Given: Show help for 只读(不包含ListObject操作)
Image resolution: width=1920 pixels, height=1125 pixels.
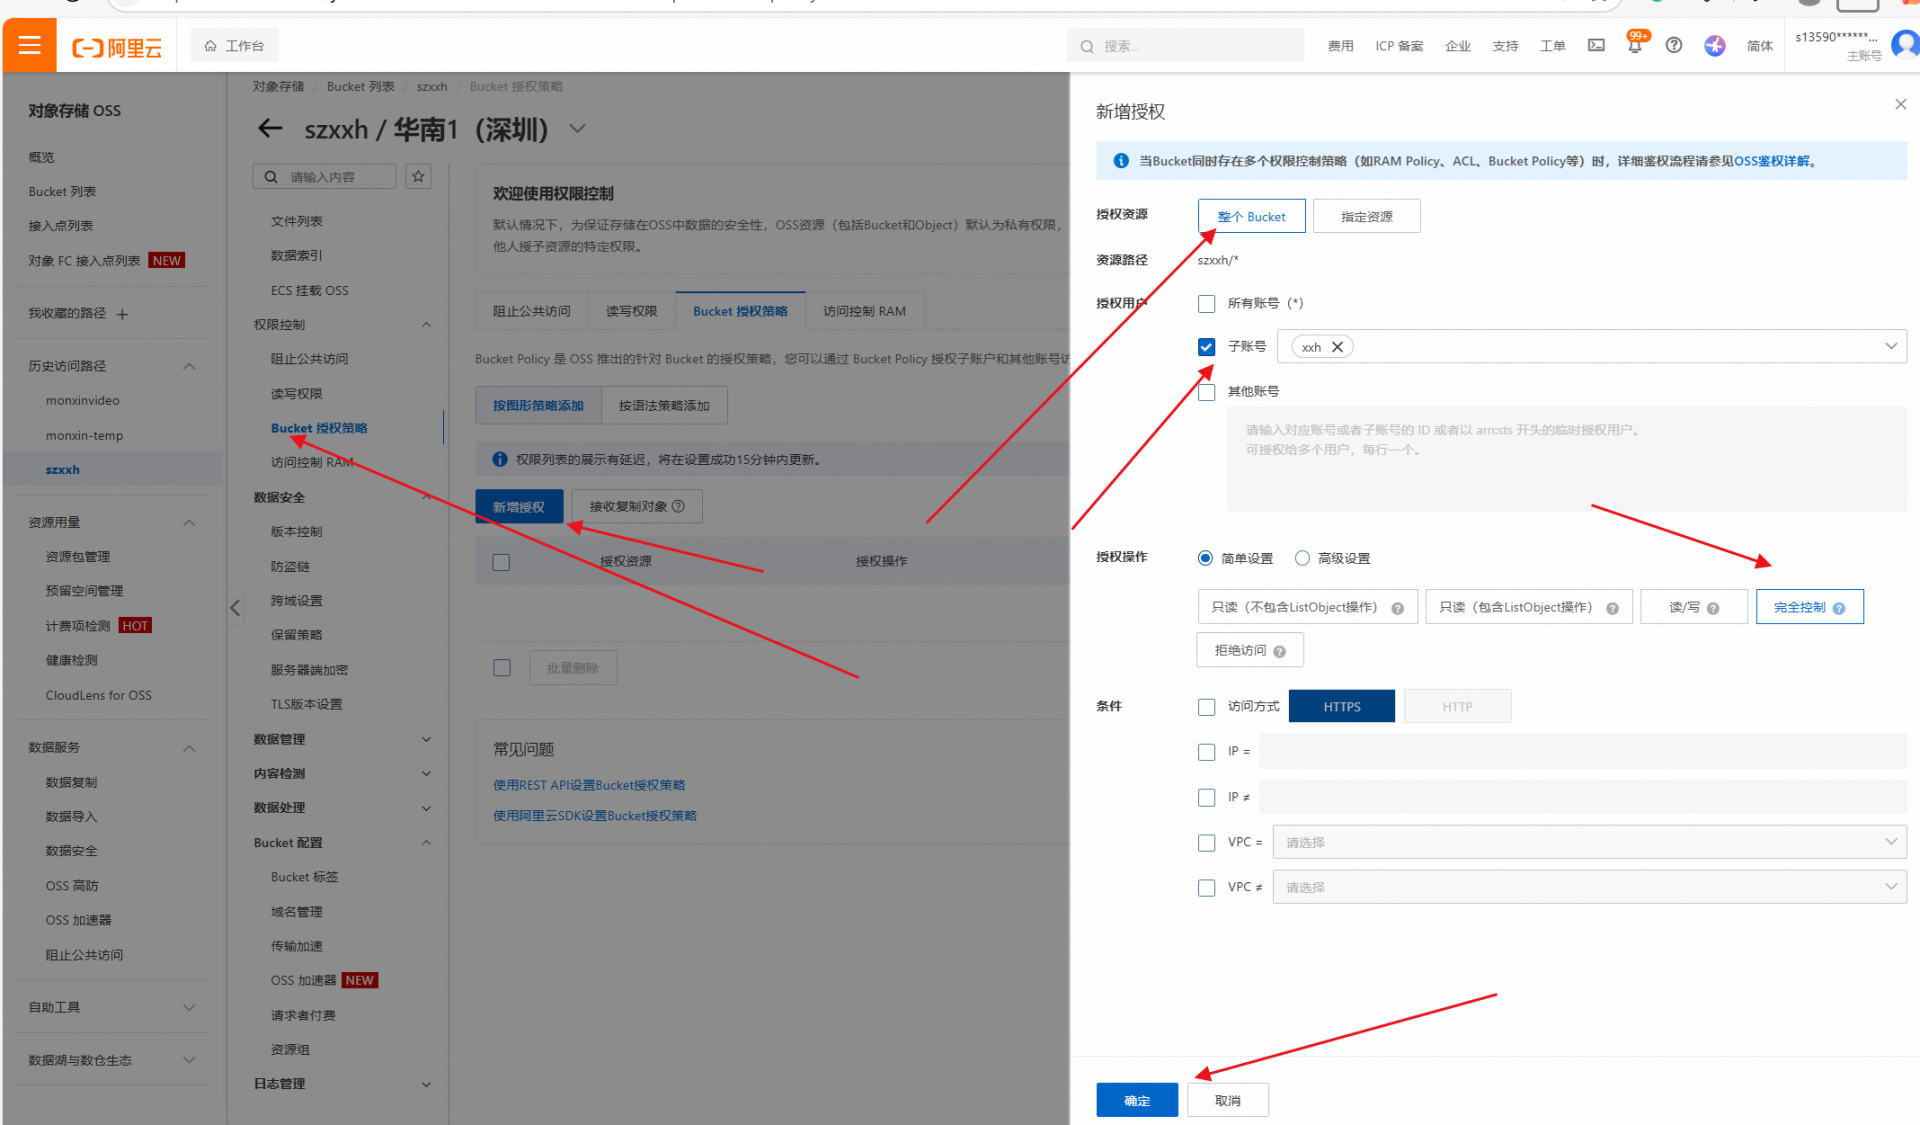Looking at the screenshot, I should coord(1397,608).
